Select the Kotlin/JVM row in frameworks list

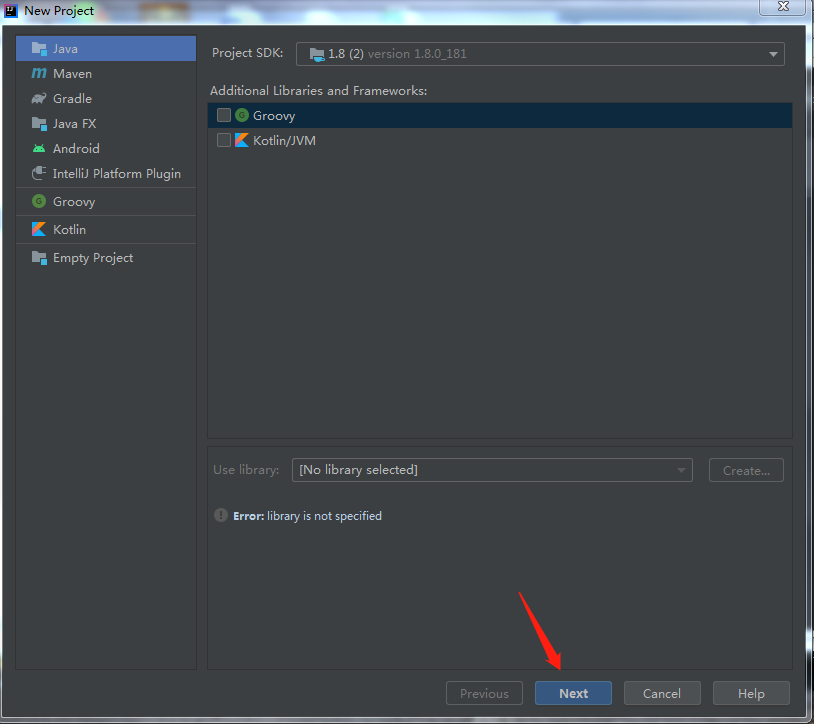pos(500,140)
